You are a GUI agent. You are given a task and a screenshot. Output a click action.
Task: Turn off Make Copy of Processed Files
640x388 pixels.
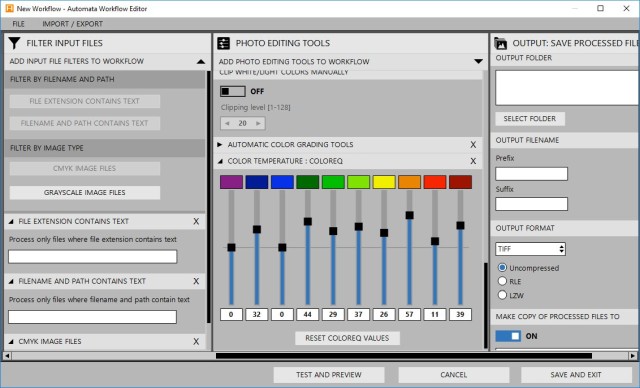(x=508, y=336)
